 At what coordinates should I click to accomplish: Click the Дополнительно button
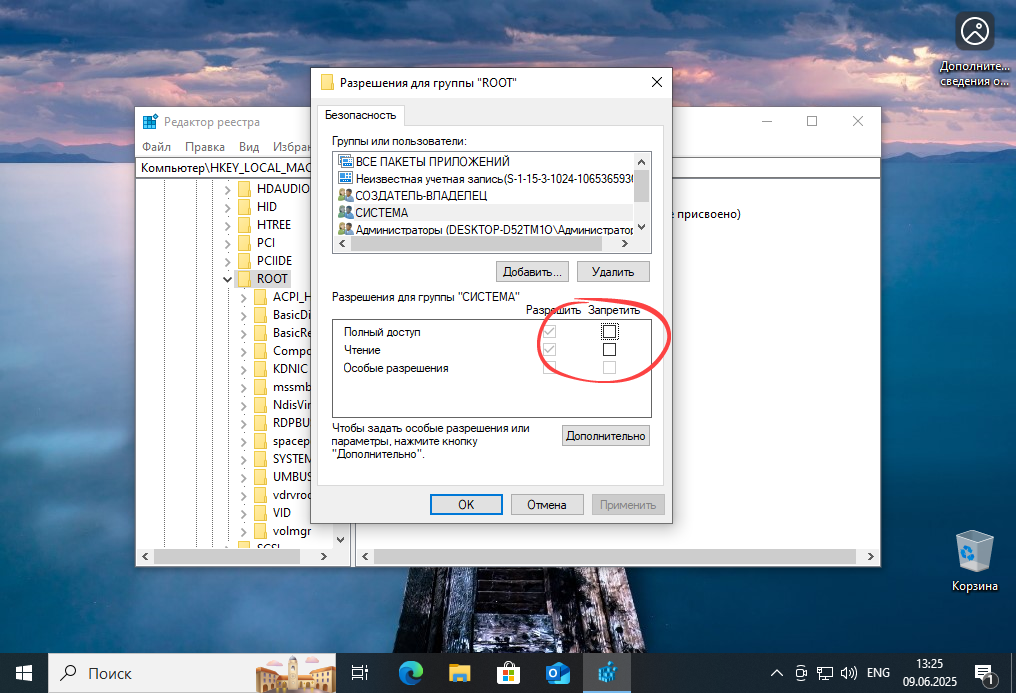pos(605,435)
